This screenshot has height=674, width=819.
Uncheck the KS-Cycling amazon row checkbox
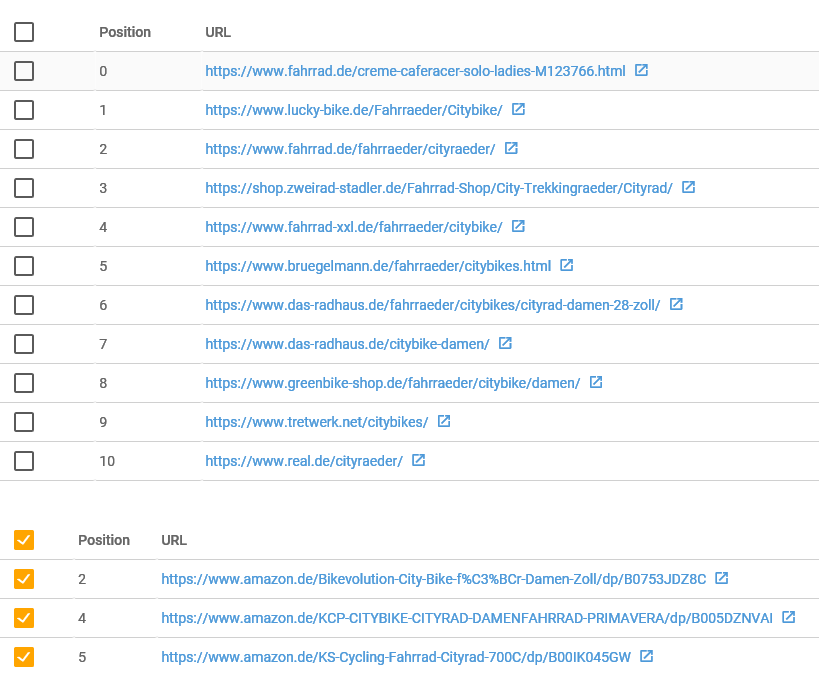(24, 657)
